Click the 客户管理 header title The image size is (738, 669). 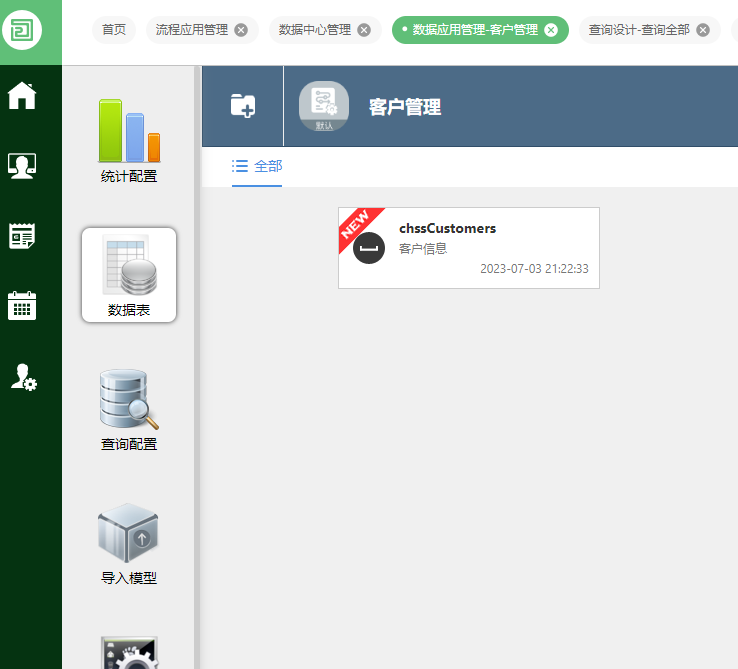pos(405,107)
